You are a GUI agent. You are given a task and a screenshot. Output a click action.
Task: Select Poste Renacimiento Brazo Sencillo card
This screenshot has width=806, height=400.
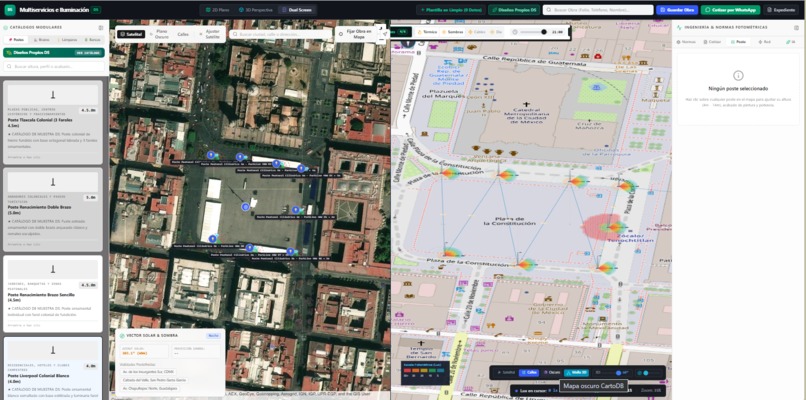point(53,294)
